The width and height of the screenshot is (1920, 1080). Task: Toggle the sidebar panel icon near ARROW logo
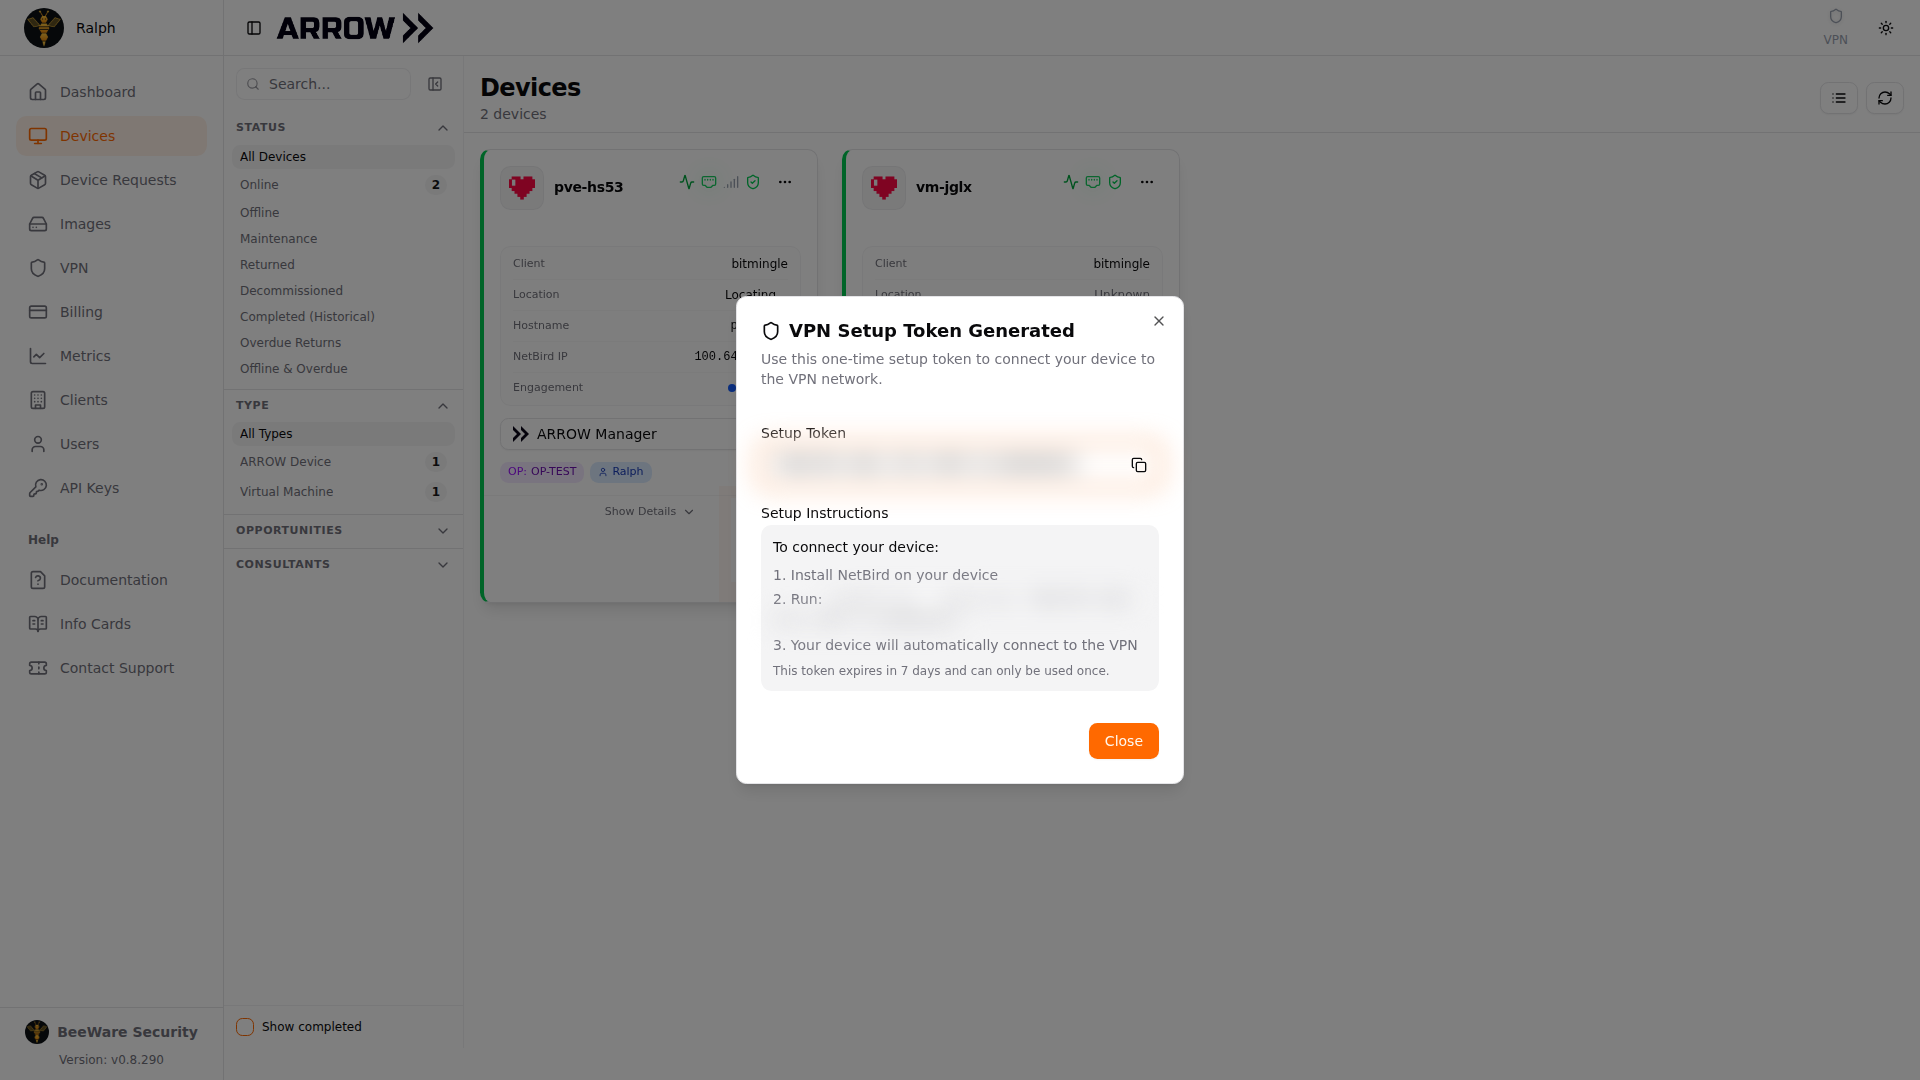254,28
